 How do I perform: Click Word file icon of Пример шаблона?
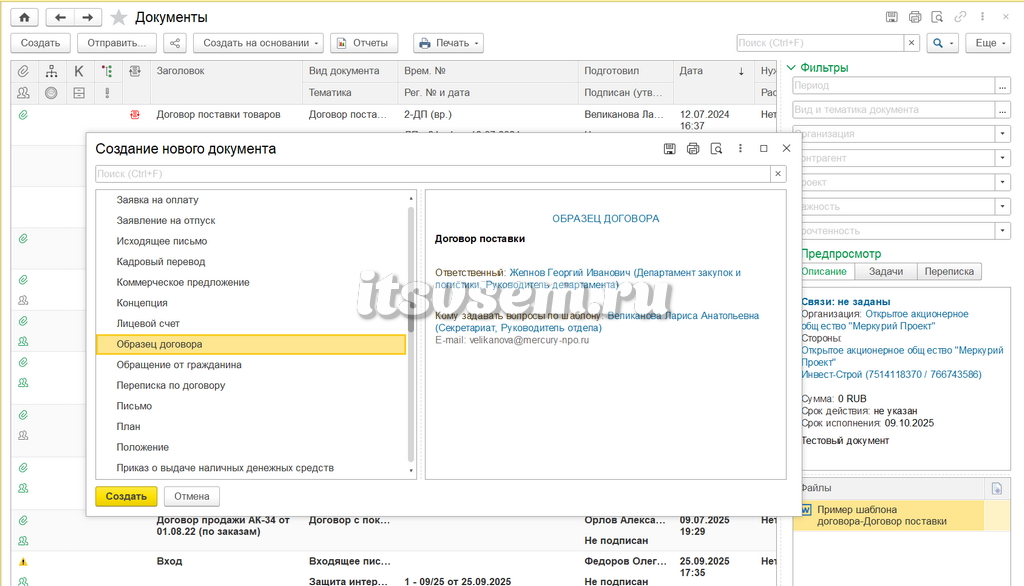pos(806,510)
